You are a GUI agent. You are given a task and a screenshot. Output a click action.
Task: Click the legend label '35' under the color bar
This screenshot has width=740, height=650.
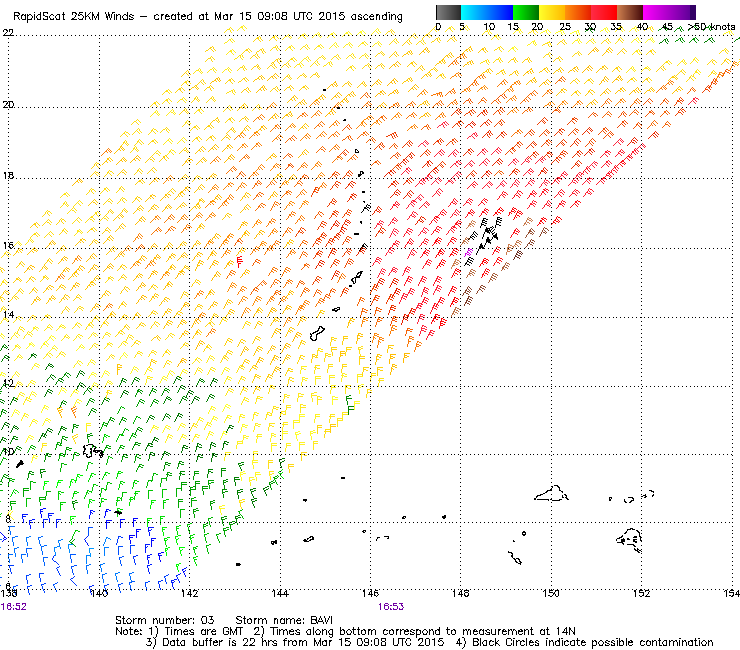pyautogui.click(x=616, y=27)
